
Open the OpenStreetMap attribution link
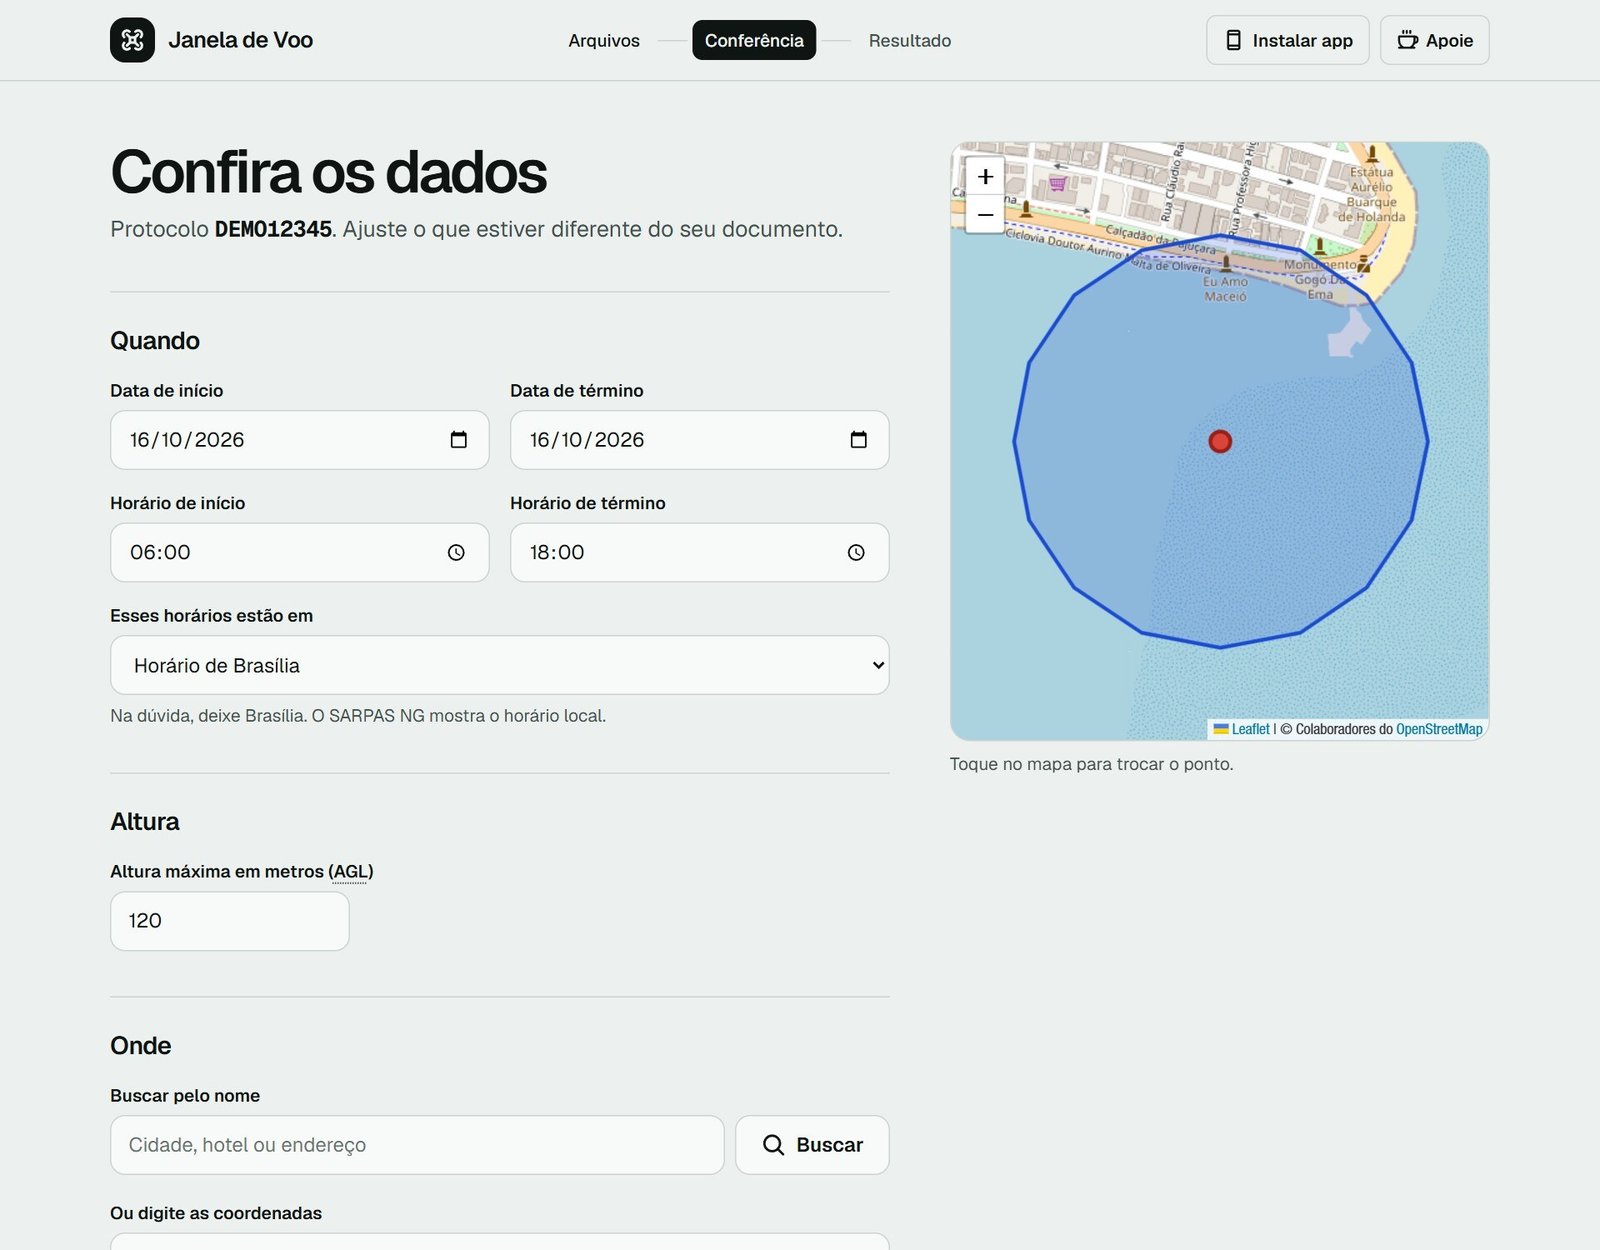click(x=1439, y=729)
